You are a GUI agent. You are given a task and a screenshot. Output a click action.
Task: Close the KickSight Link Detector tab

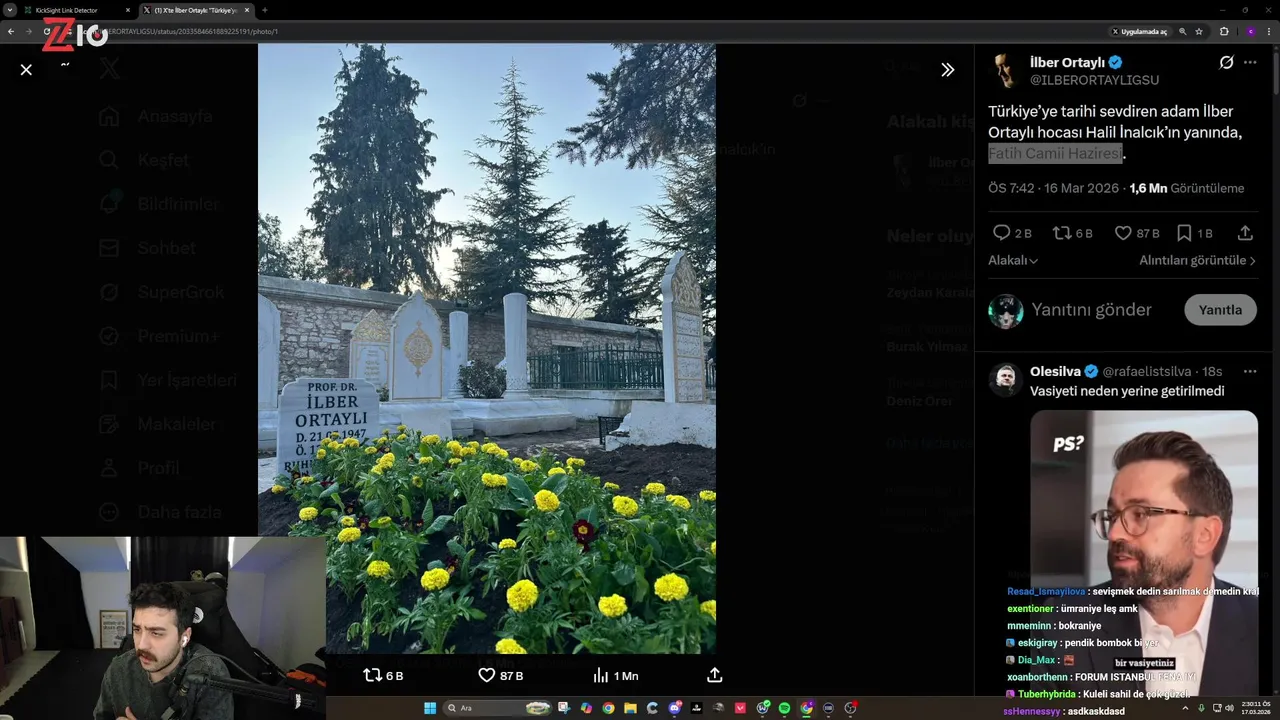coord(128,10)
